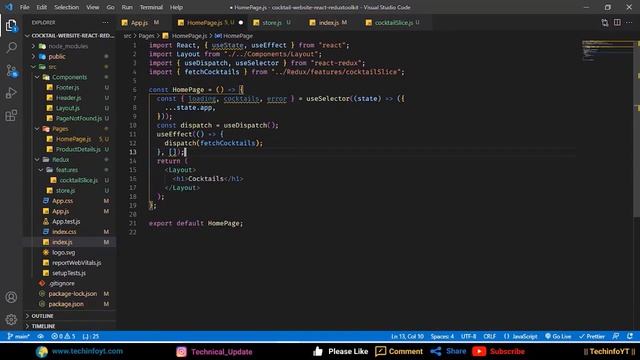Collapse the features folder
Viewport: 640px width, 360px height.
pyautogui.click(x=69, y=170)
